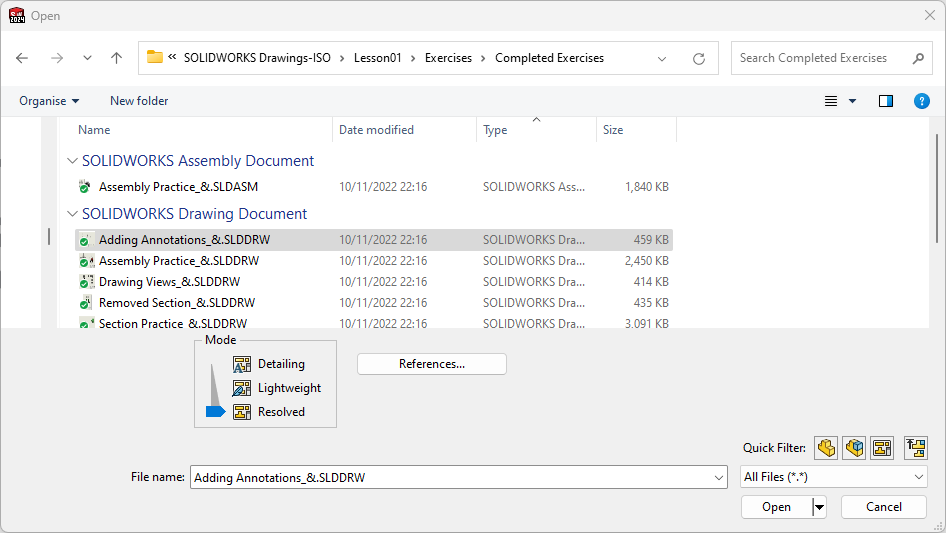Select Detailing mode icon
This screenshot has height=533, width=946.
click(x=242, y=364)
